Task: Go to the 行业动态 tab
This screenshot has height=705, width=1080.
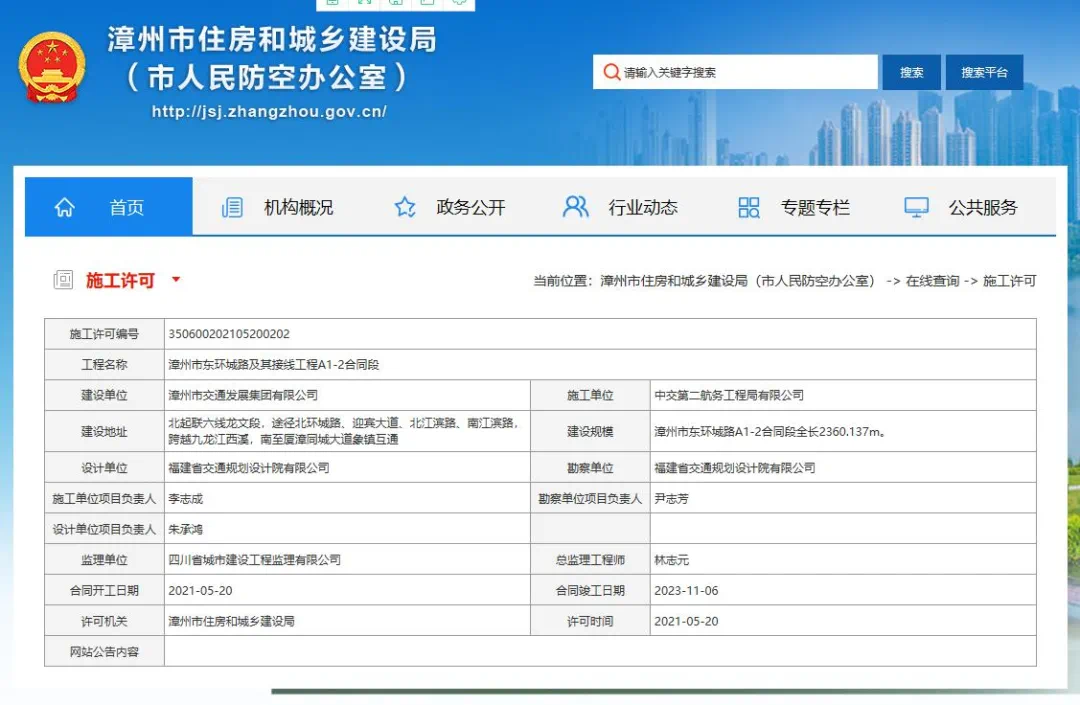Action: point(643,207)
